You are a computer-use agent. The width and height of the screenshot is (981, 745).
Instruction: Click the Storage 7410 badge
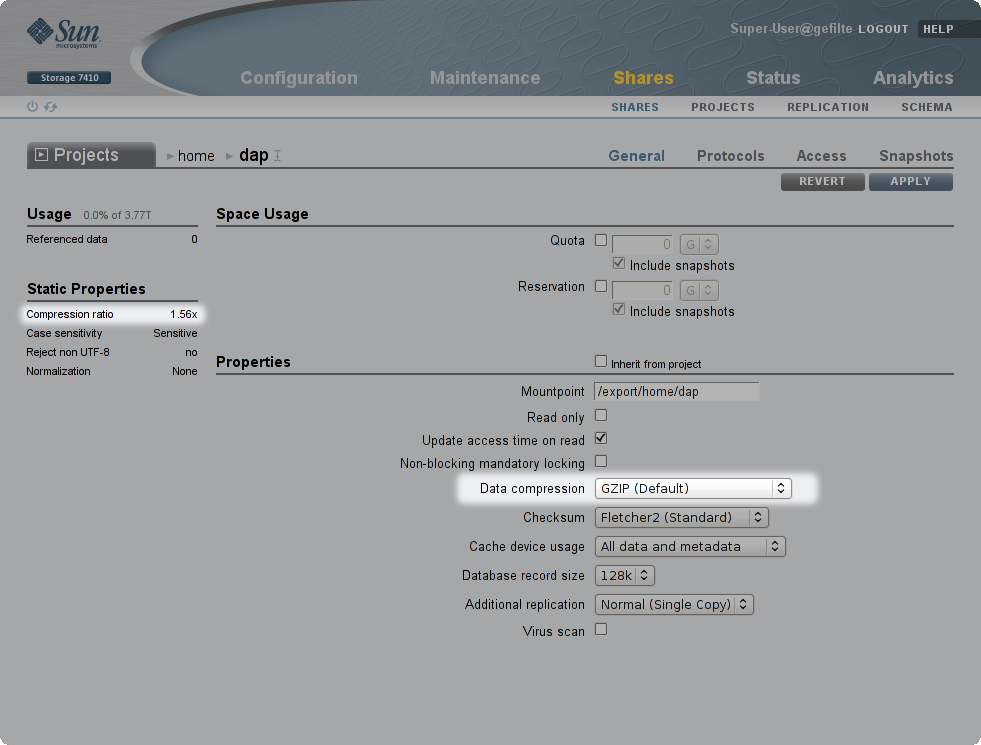point(68,77)
